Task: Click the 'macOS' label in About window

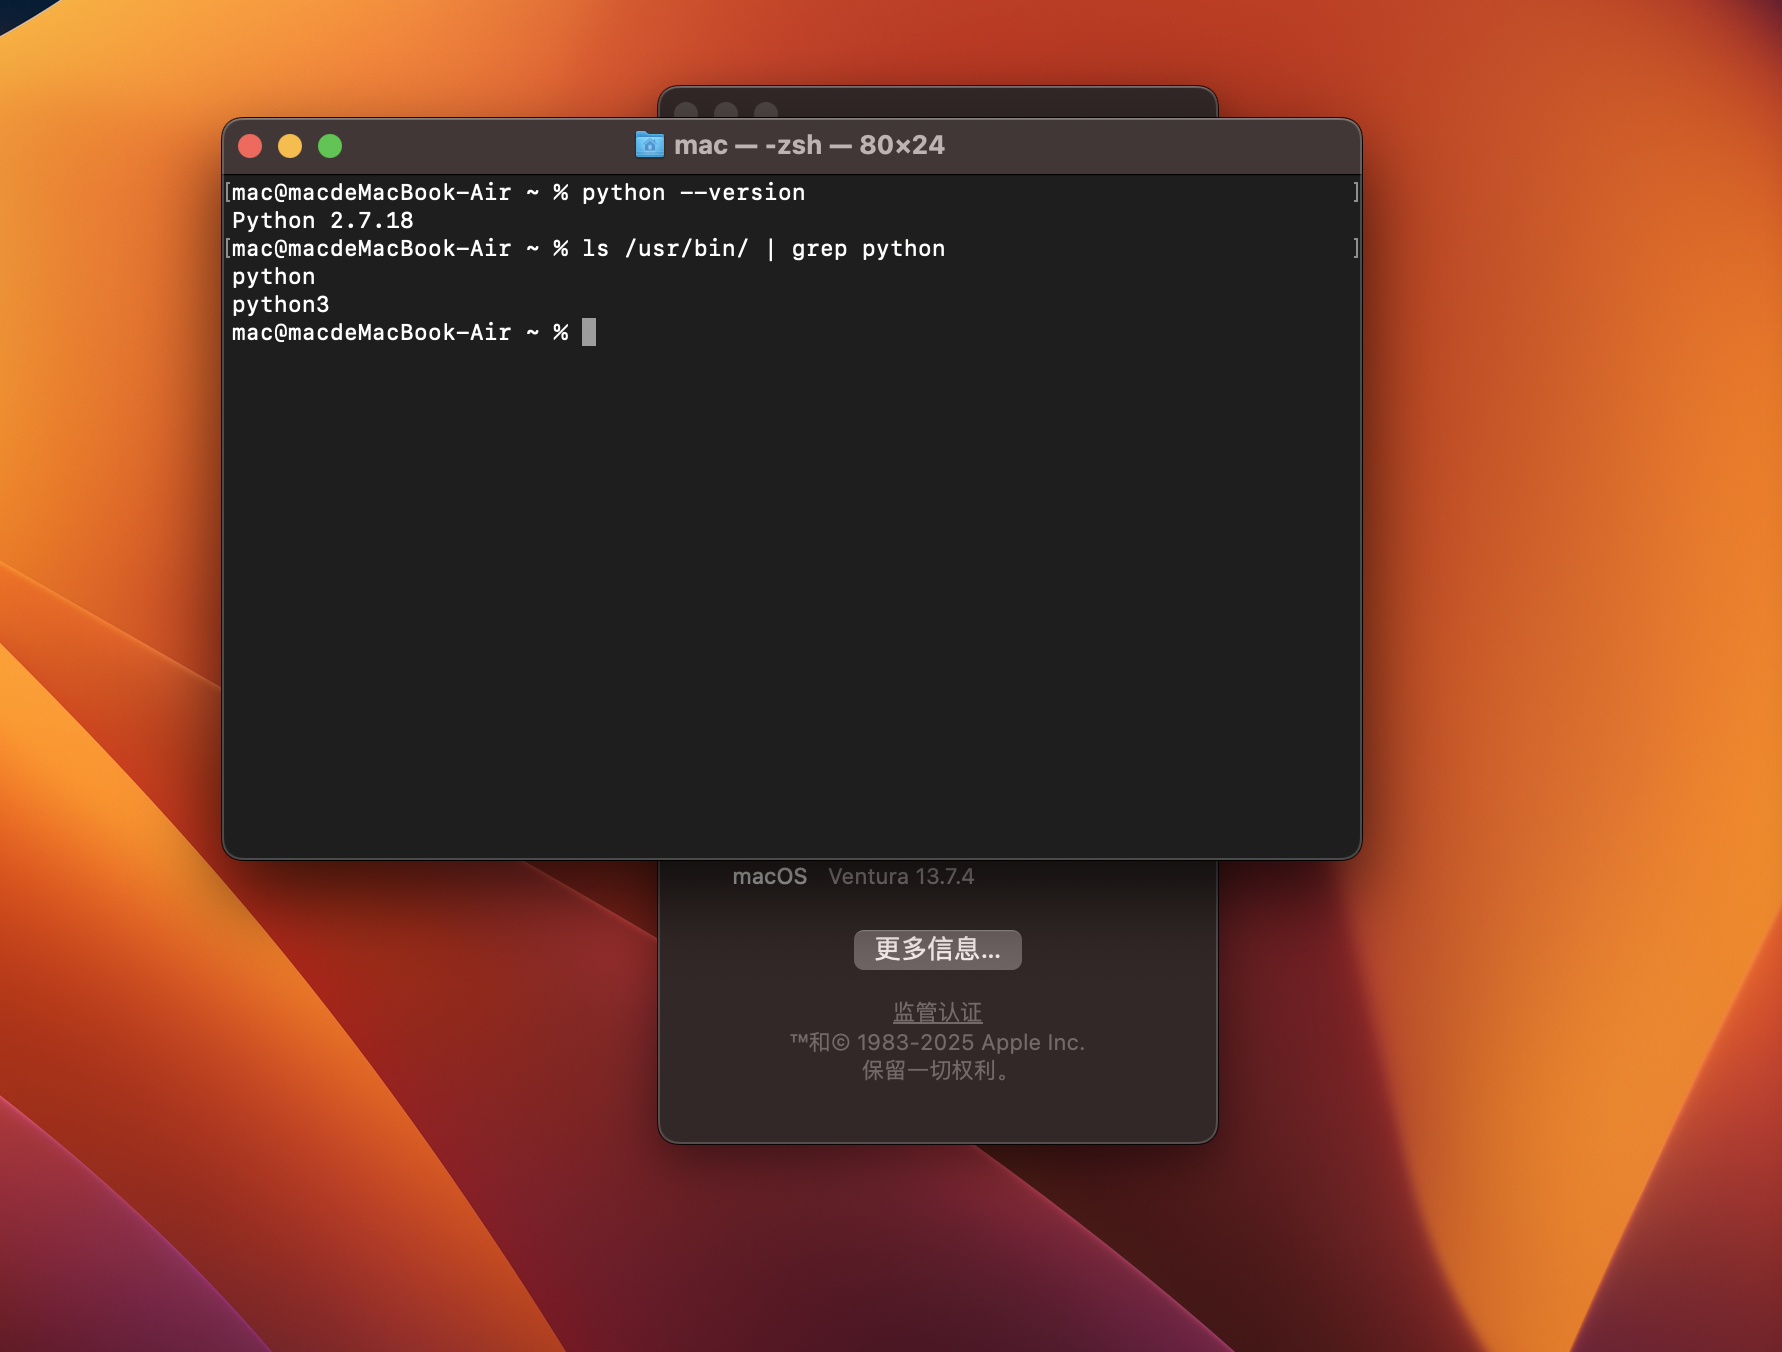Action: [769, 876]
